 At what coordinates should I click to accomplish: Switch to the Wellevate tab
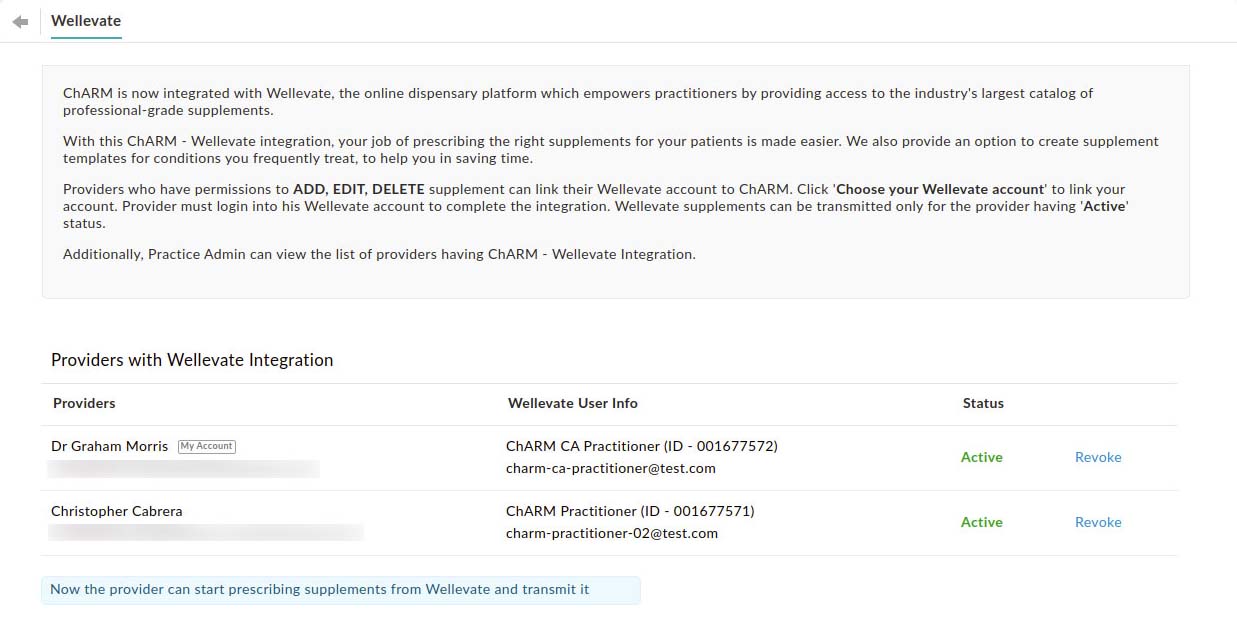click(86, 20)
